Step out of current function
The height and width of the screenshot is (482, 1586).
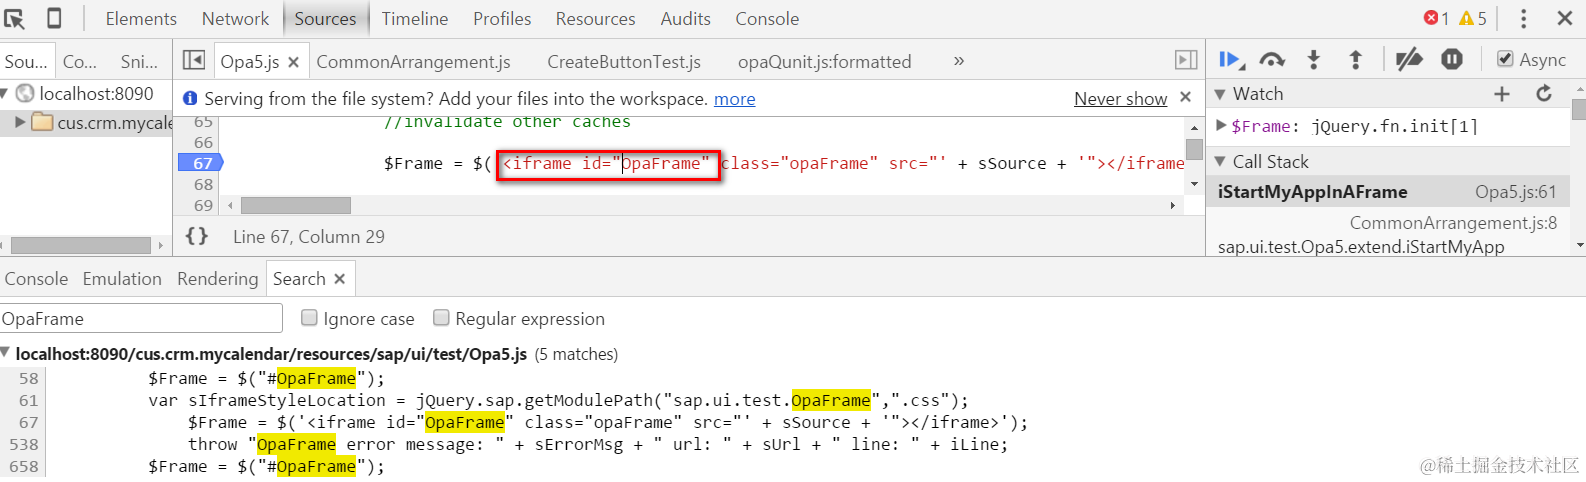pyautogui.click(x=1356, y=60)
